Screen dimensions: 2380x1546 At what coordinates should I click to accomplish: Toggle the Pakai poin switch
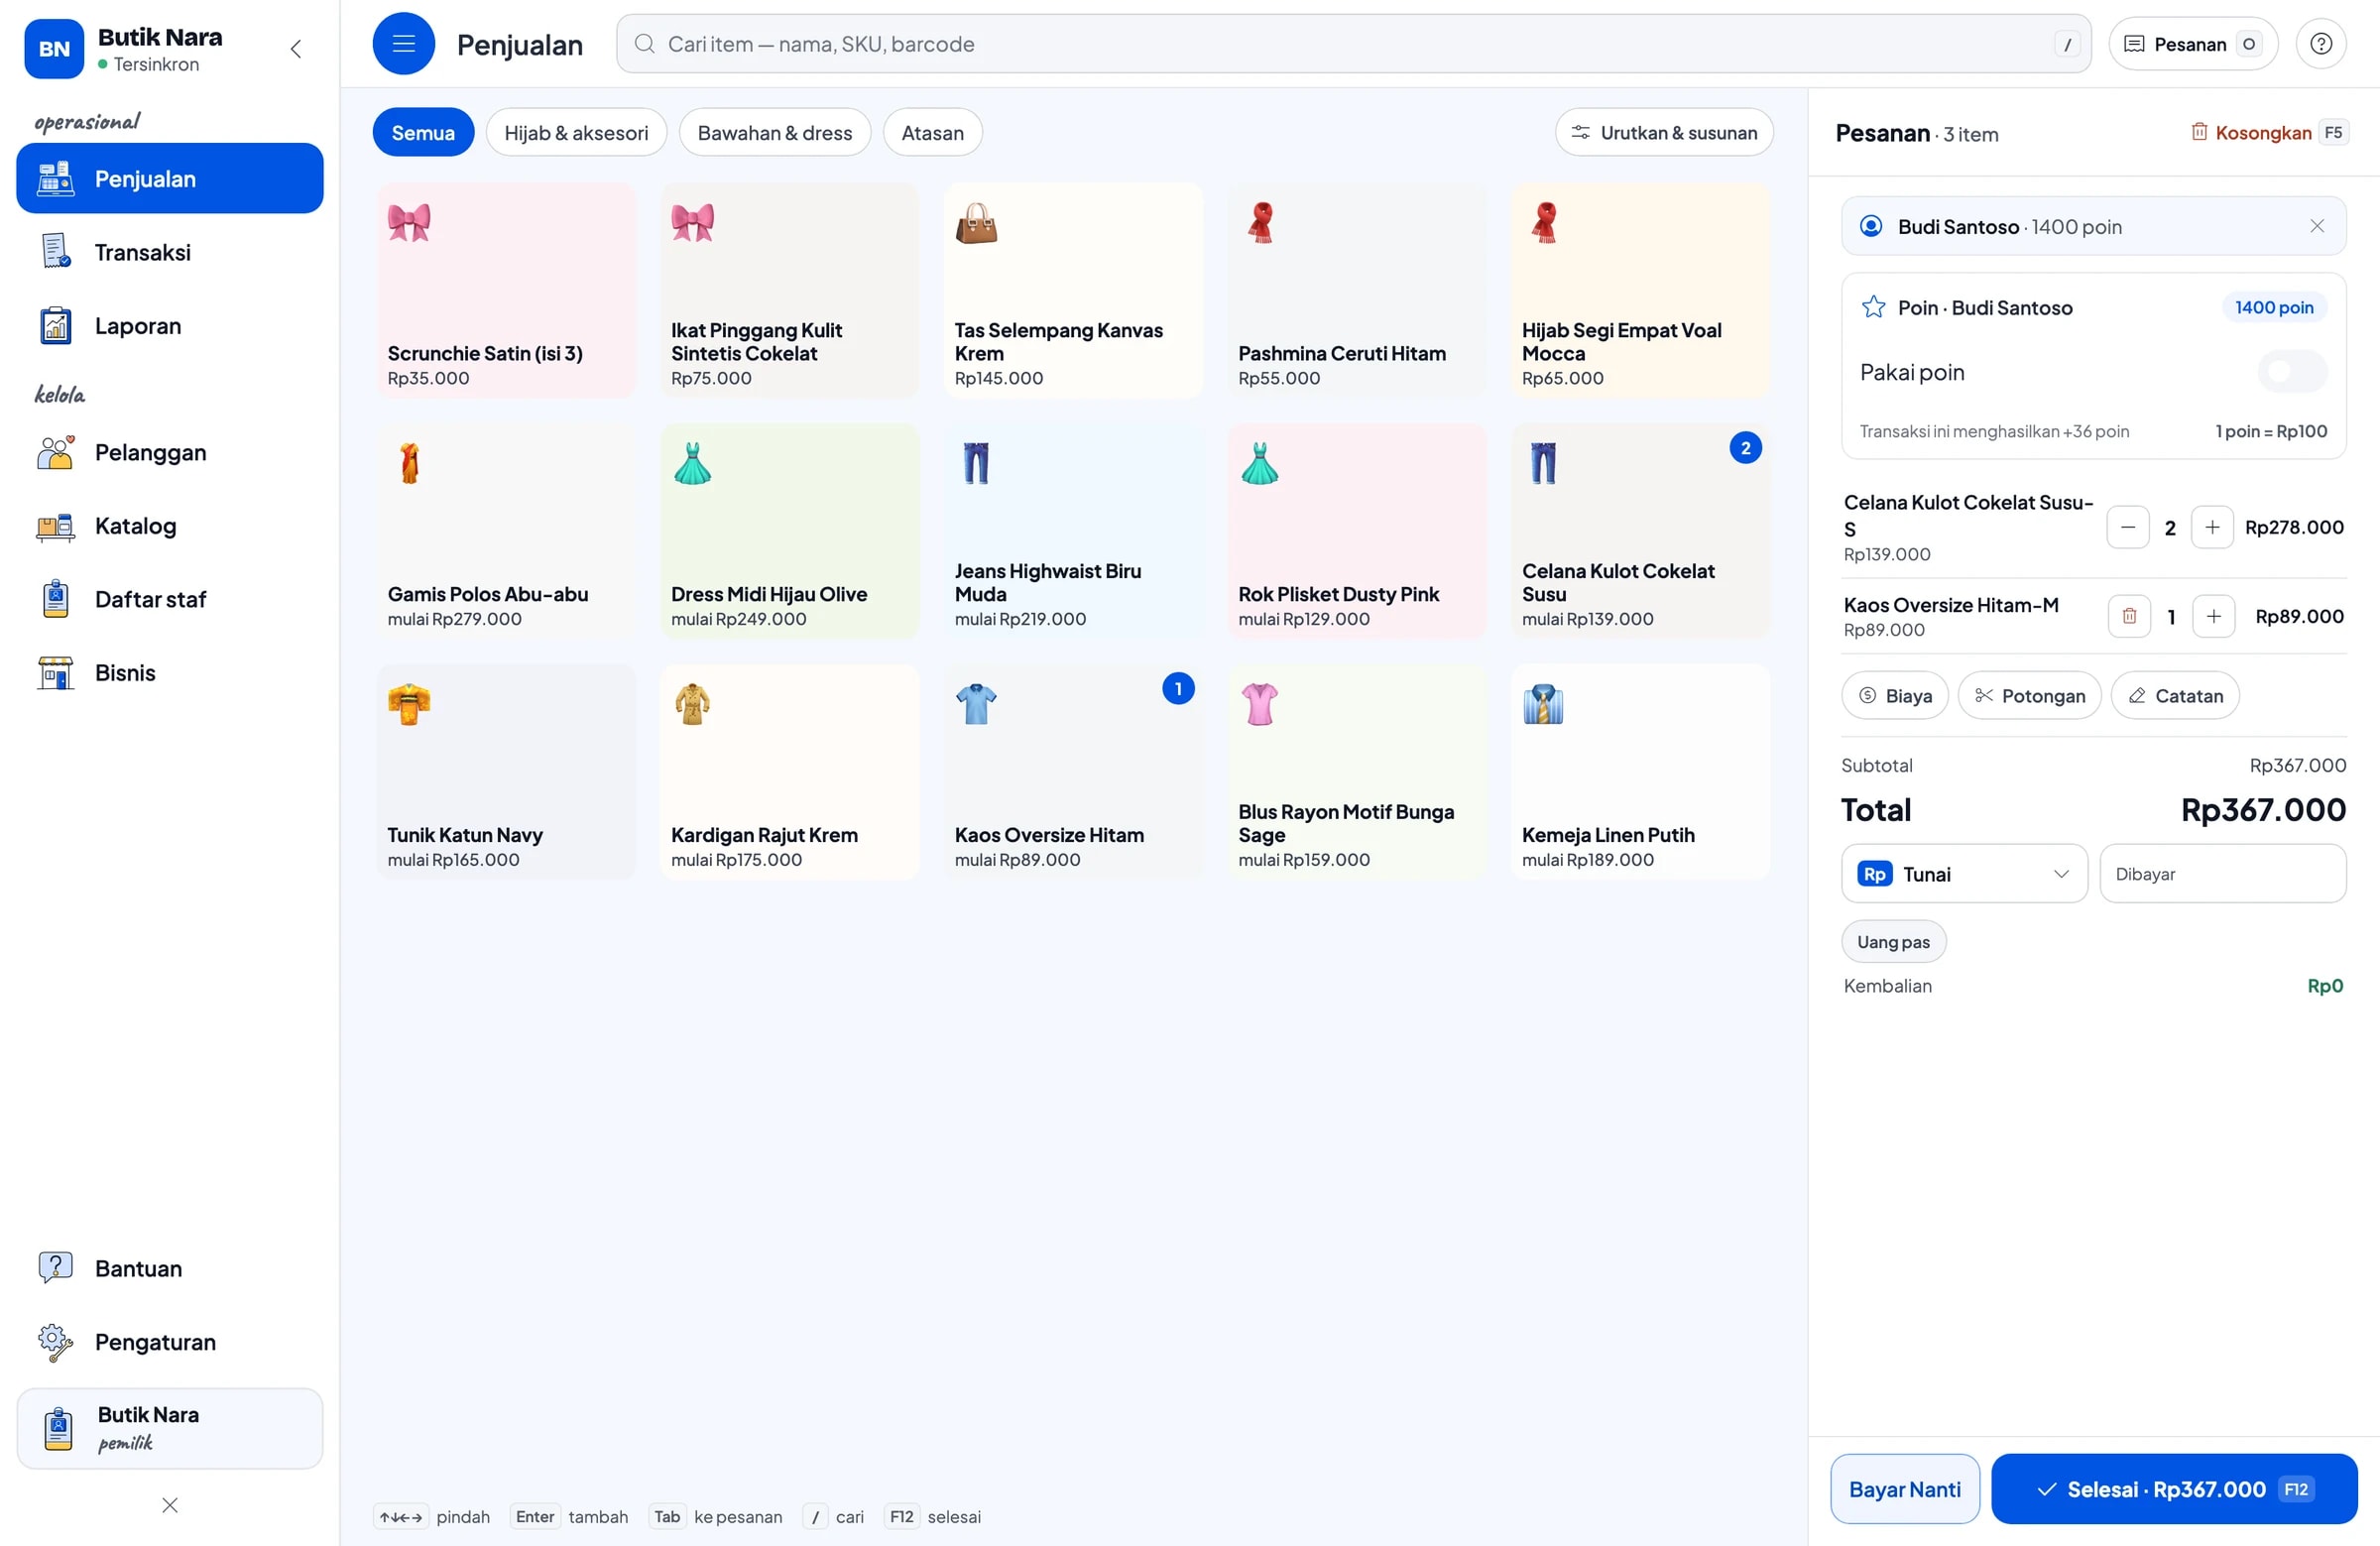[x=2292, y=372]
